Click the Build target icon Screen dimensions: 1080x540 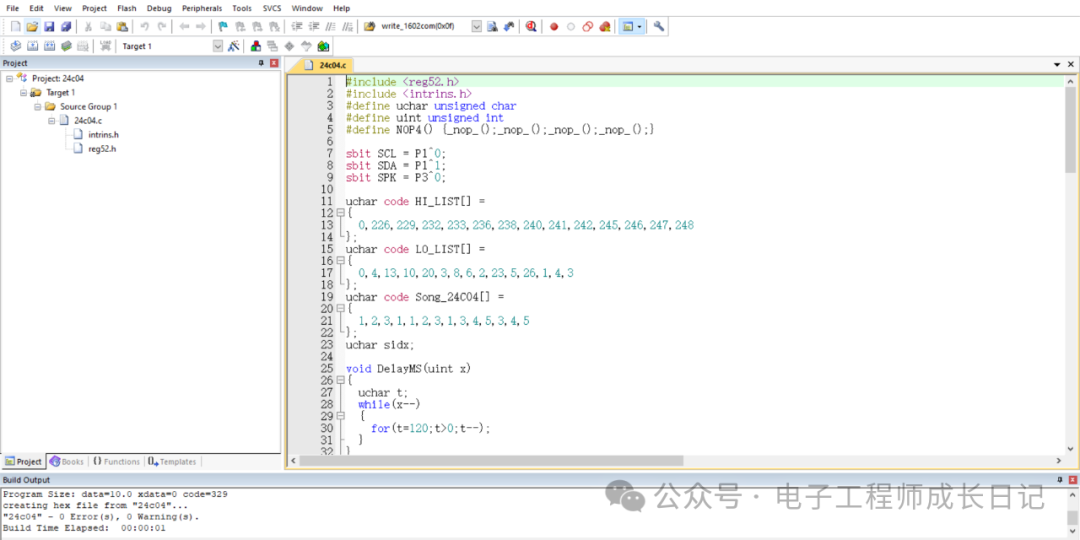32,46
